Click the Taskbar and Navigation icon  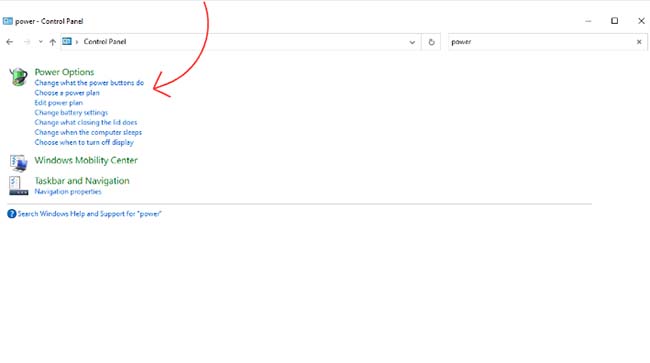[18, 185]
